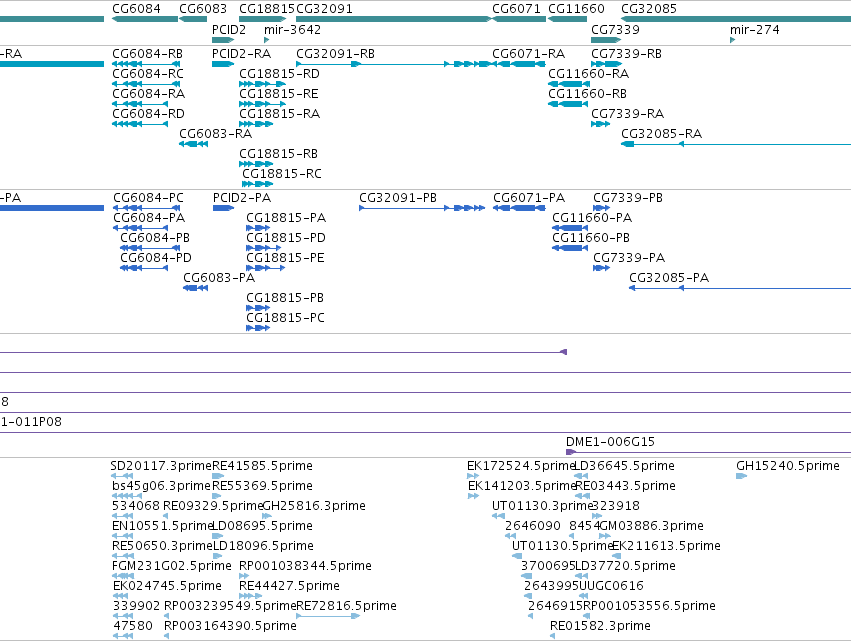The image size is (851, 641).
Task: Select transcript CG6084-RC
Action: coord(148,74)
